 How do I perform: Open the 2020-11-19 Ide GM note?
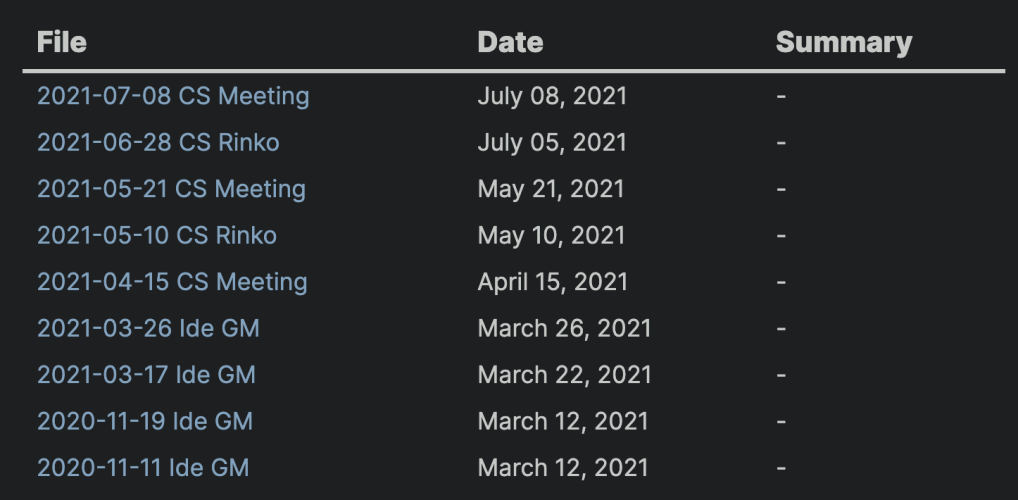[x=145, y=421]
